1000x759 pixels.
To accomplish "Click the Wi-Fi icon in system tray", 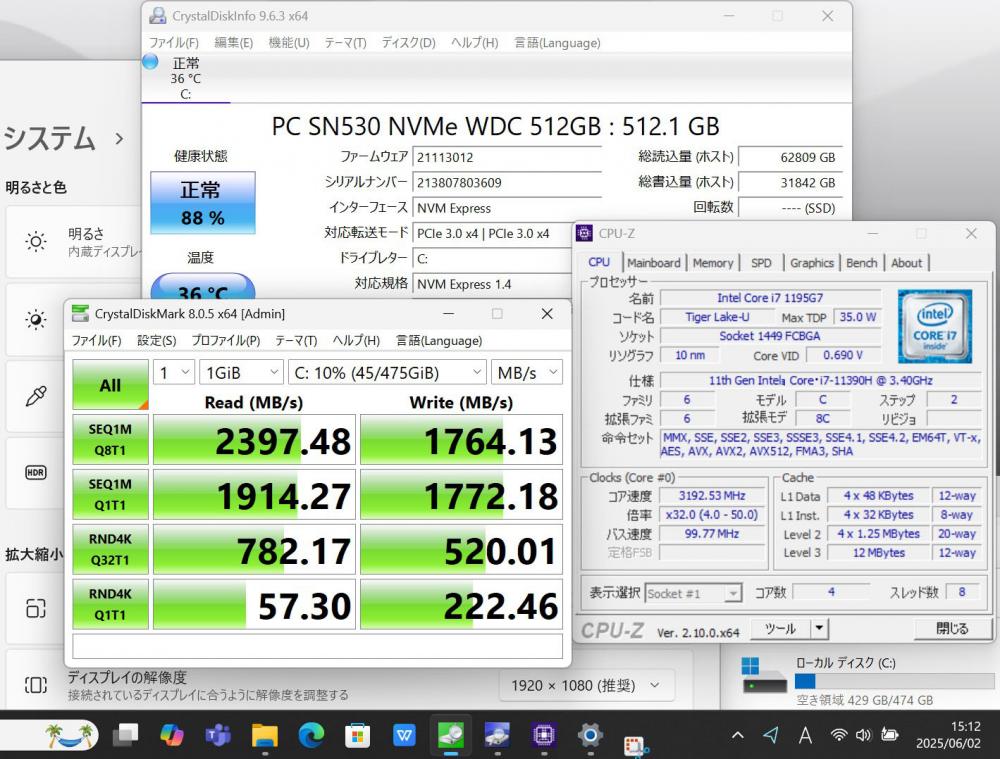I will pos(839,735).
